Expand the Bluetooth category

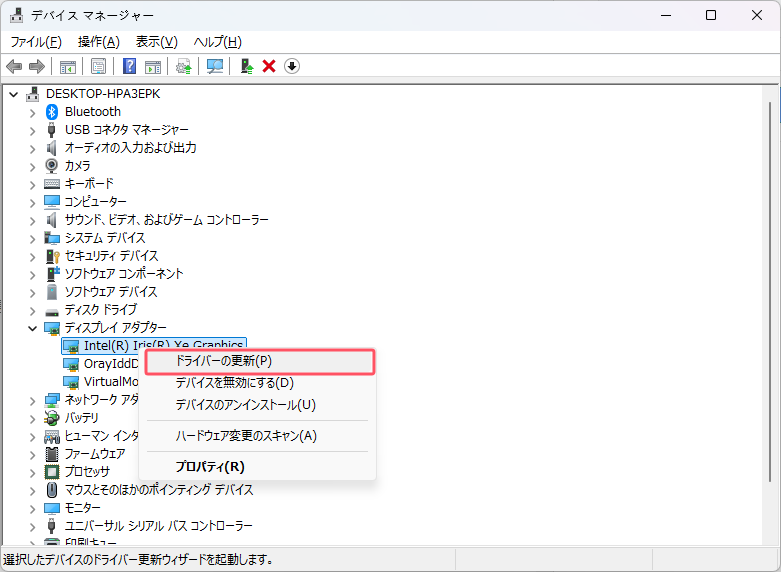tap(32, 113)
